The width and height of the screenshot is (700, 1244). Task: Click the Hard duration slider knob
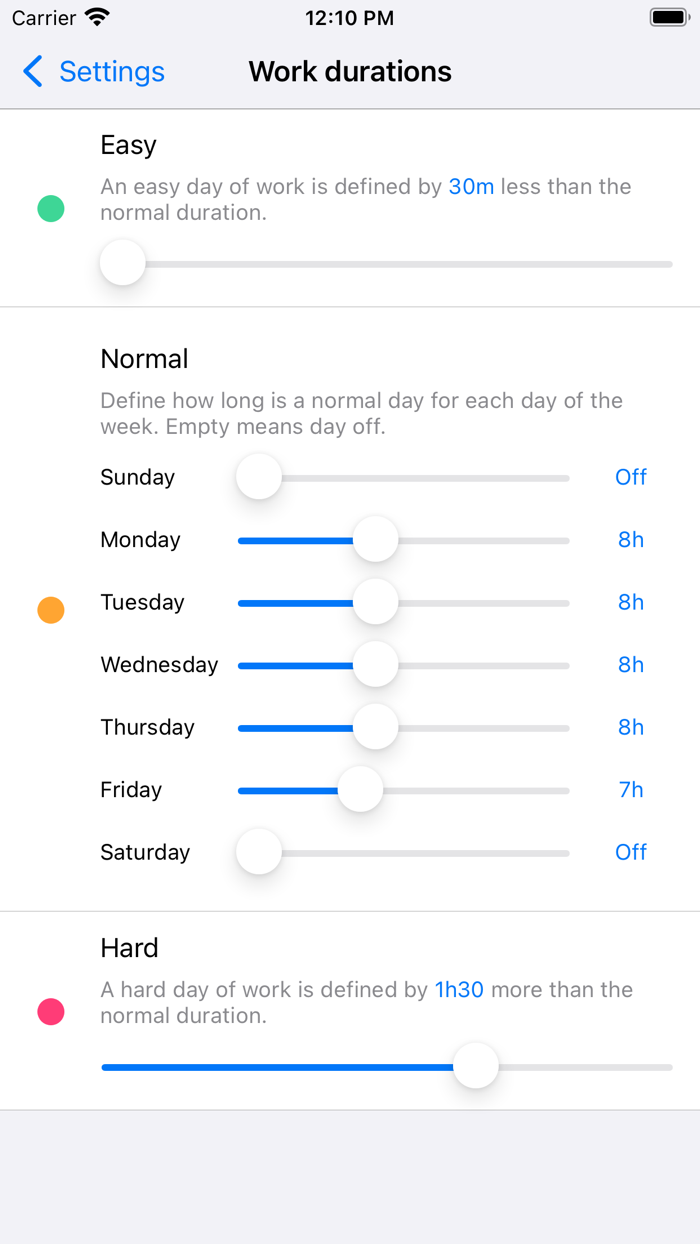coord(476,1066)
